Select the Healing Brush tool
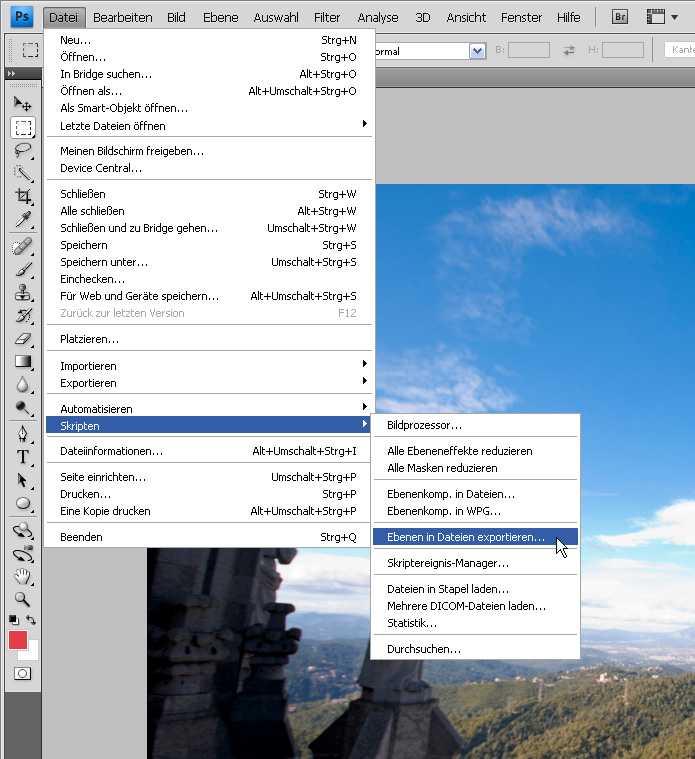Image resolution: width=695 pixels, height=759 pixels. point(23,246)
